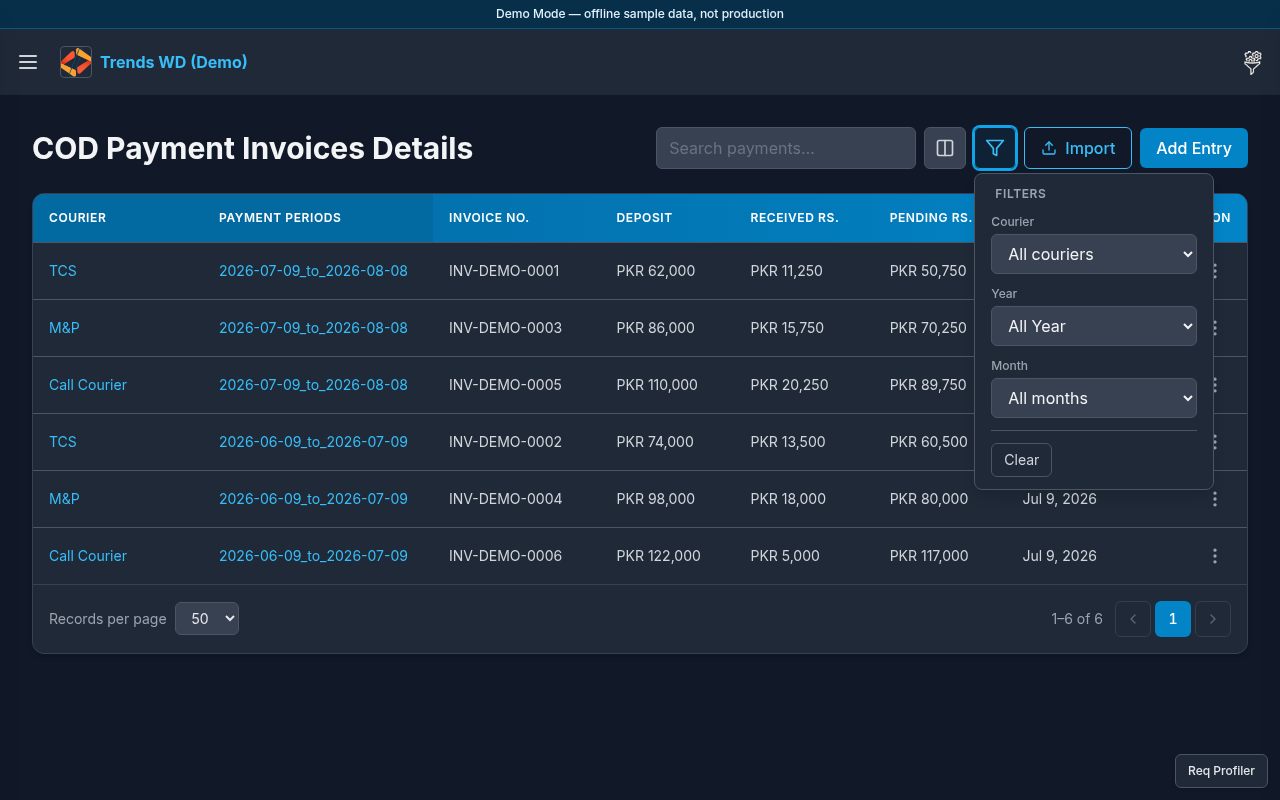The width and height of the screenshot is (1280, 800).
Task: Sort by Received Rs. column header
Action: 794,218
